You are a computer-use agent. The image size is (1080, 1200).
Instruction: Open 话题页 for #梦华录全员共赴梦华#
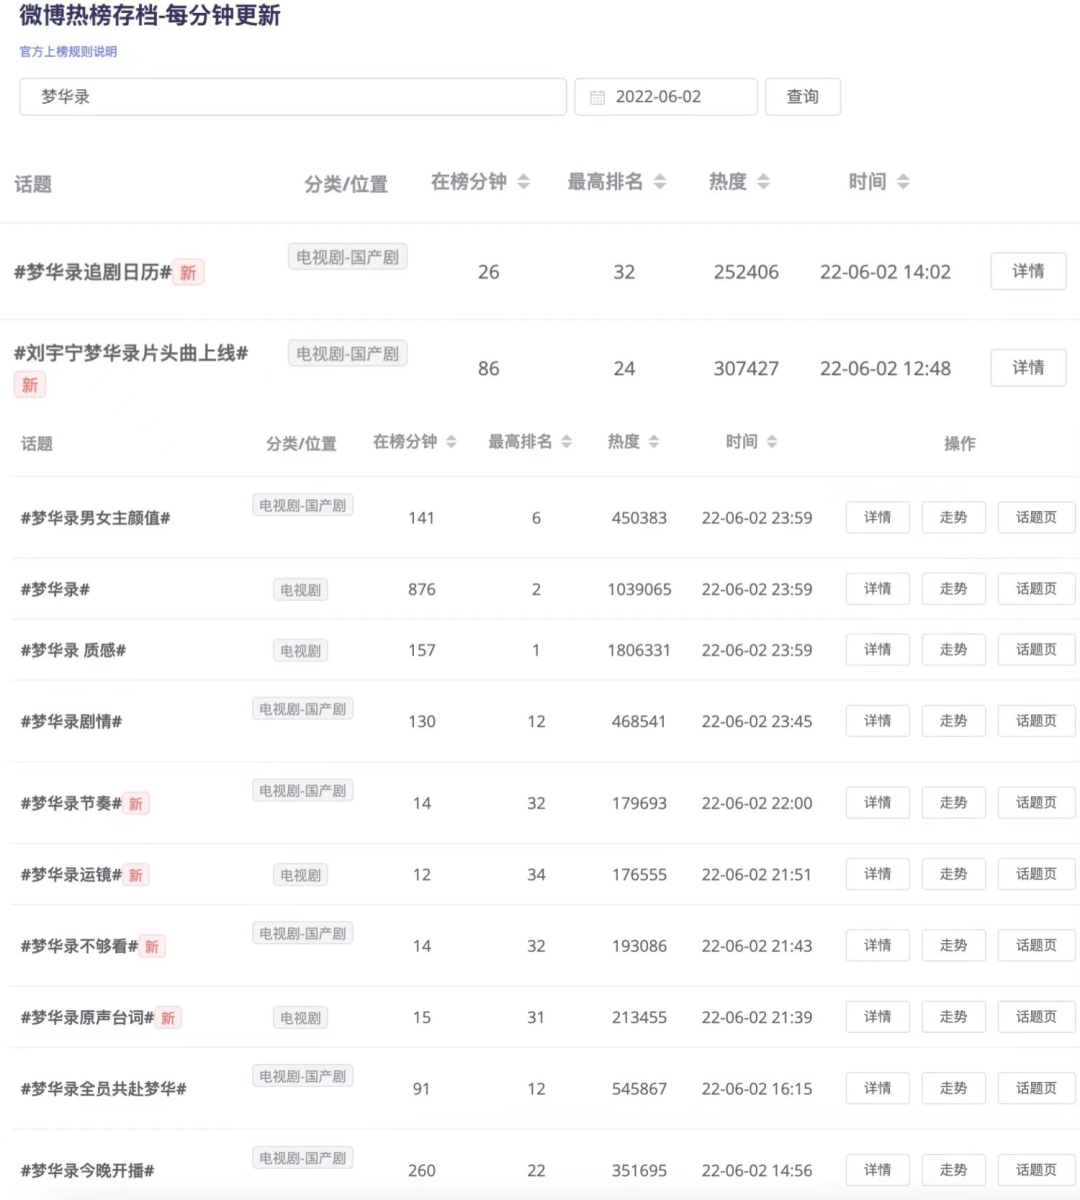(x=1035, y=1088)
